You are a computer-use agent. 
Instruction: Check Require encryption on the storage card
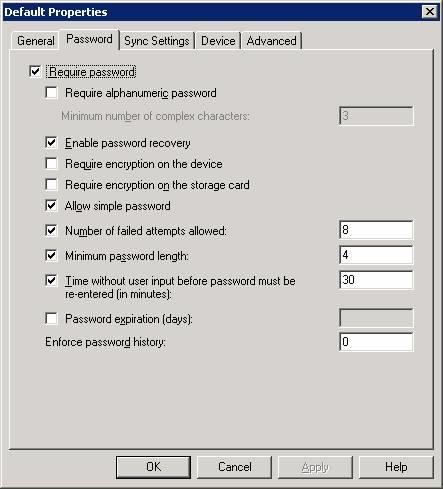pos(51,185)
